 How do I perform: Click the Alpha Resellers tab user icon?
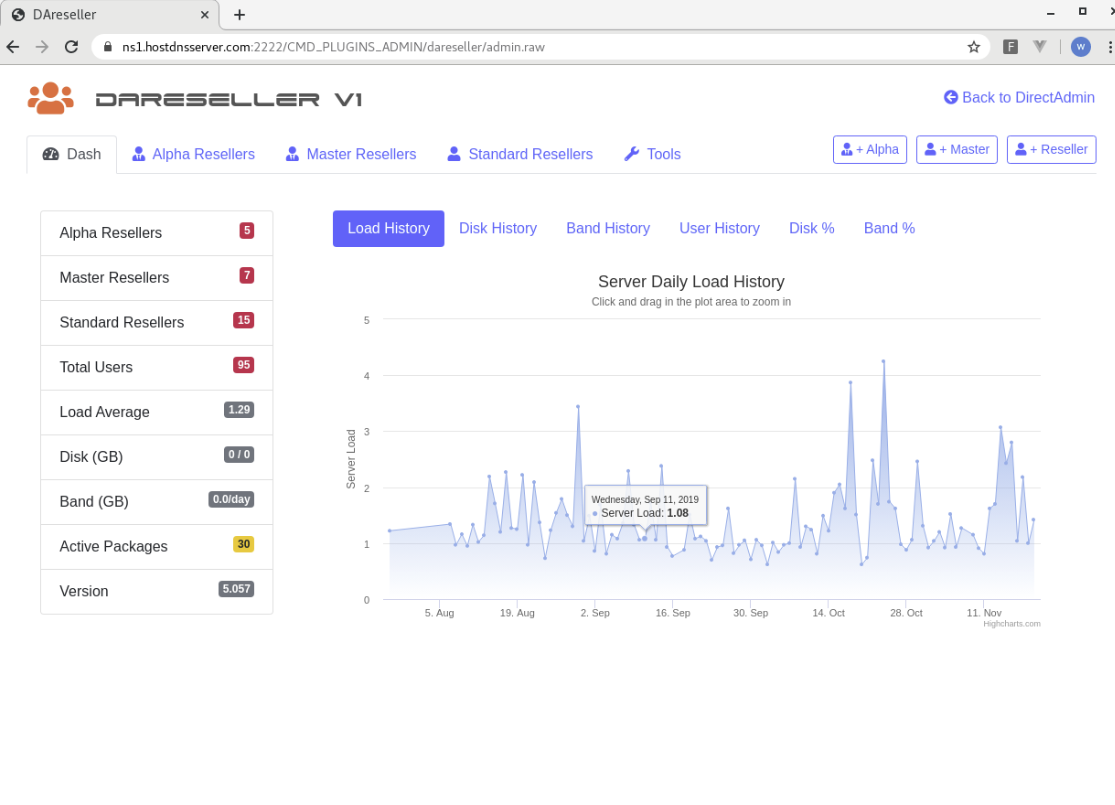point(139,154)
